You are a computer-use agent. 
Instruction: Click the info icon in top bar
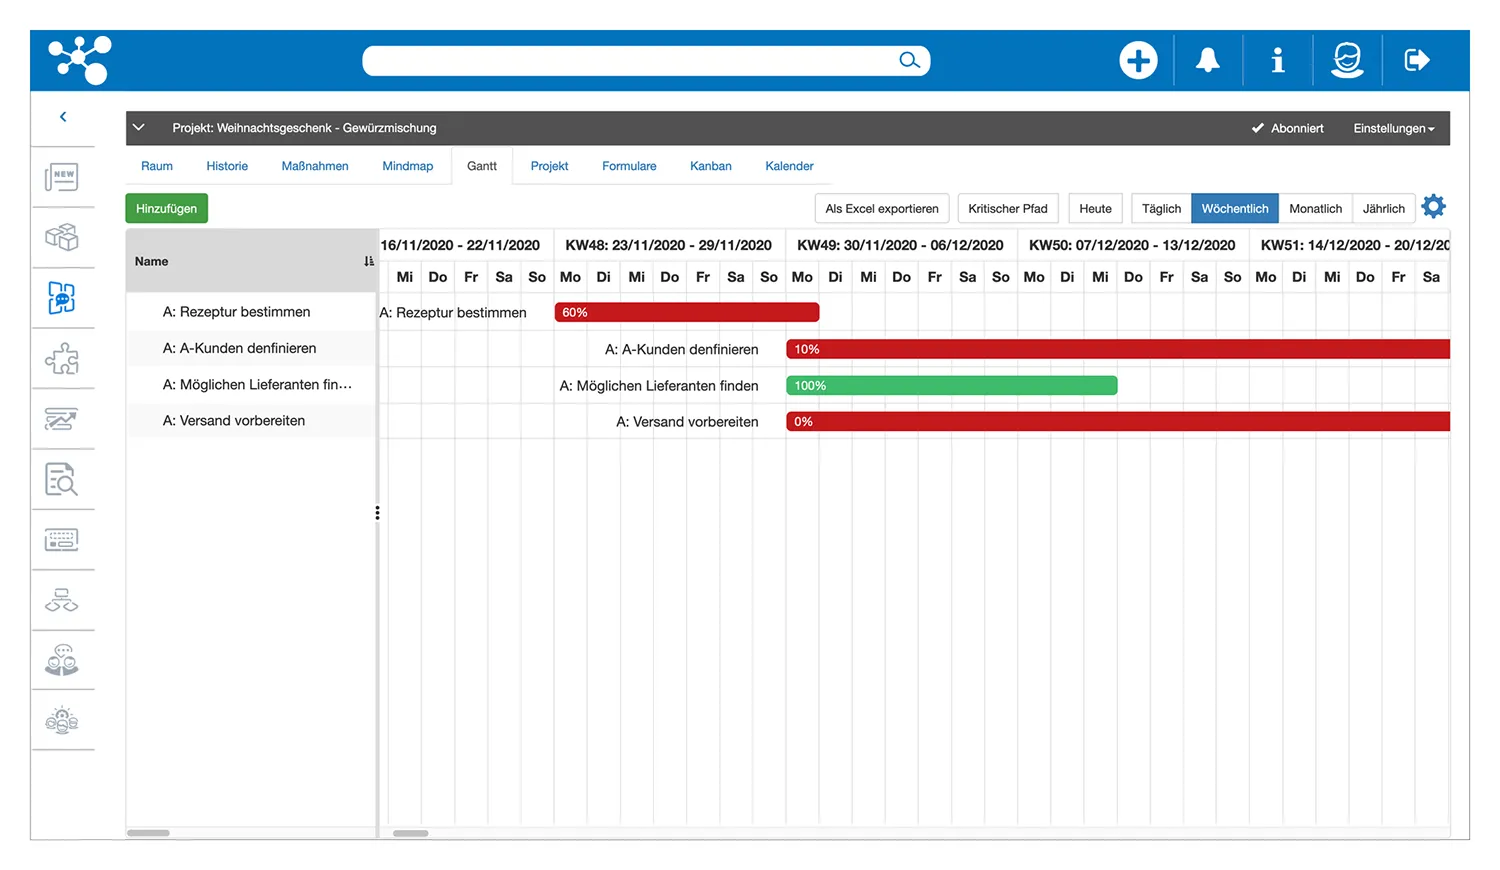(x=1277, y=61)
